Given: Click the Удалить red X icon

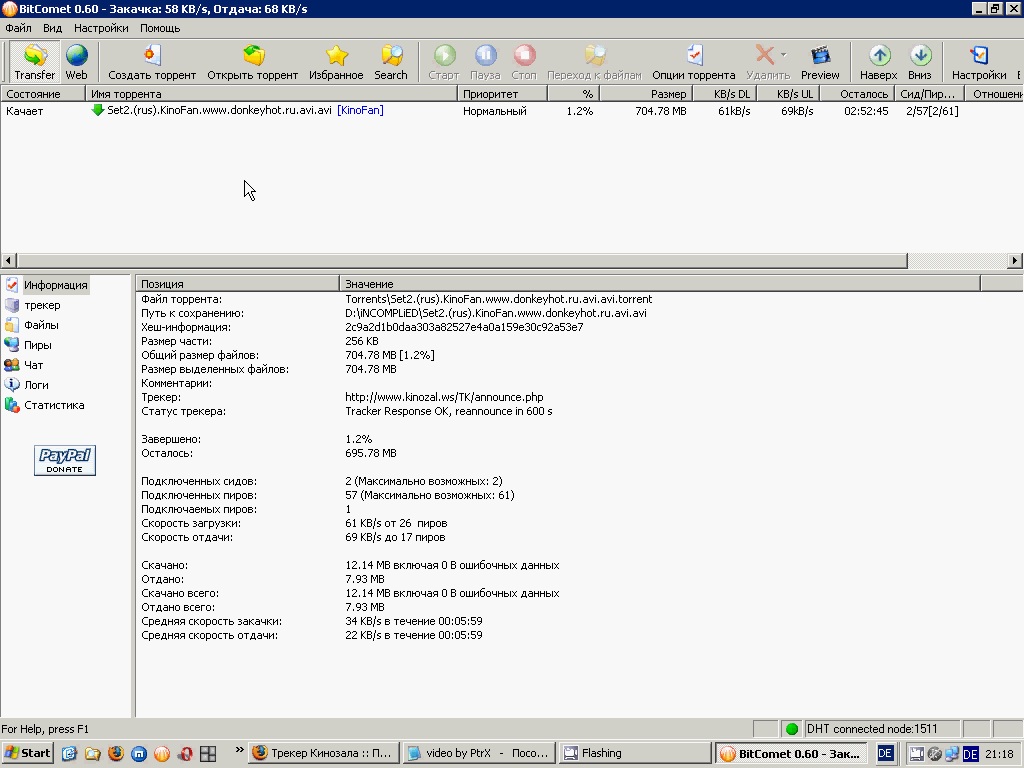Looking at the screenshot, I should coord(764,56).
